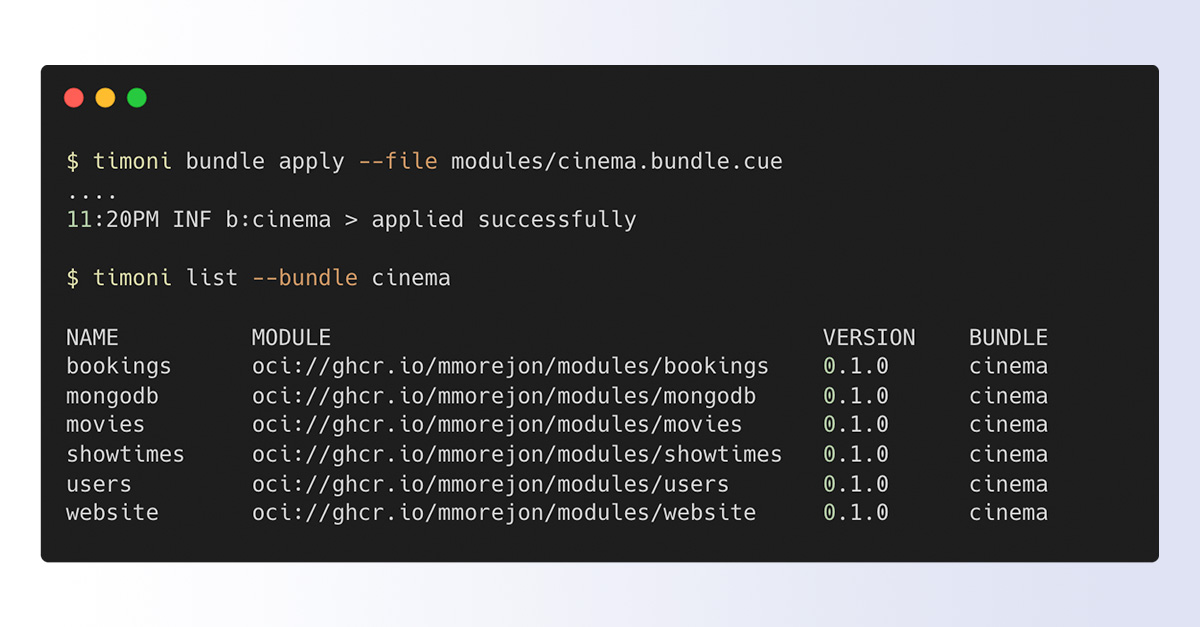Click the 'movies' name cell
This screenshot has height=627, width=1200.
pyautogui.click(x=105, y=425)
